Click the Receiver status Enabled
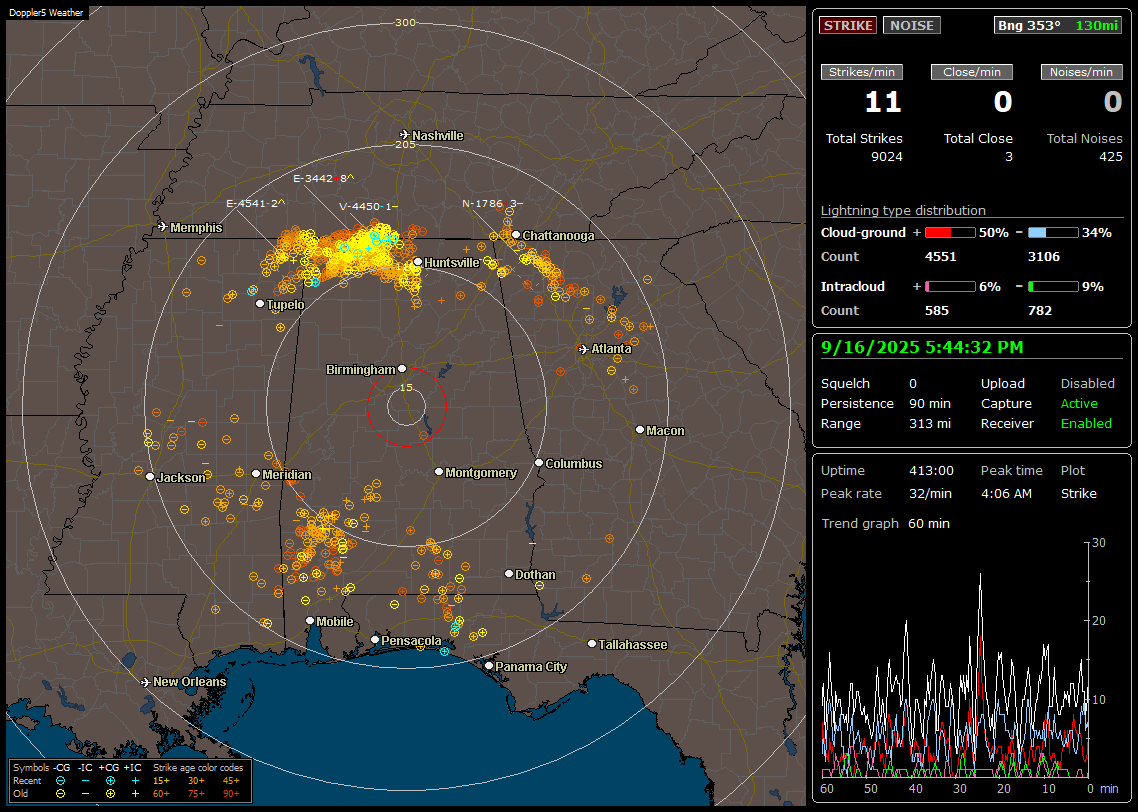1138x812 pixels. 1086,424
